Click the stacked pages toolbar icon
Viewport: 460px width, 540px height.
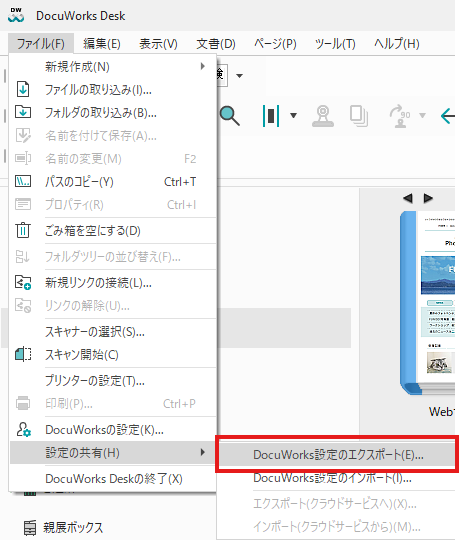coord(359,116)
